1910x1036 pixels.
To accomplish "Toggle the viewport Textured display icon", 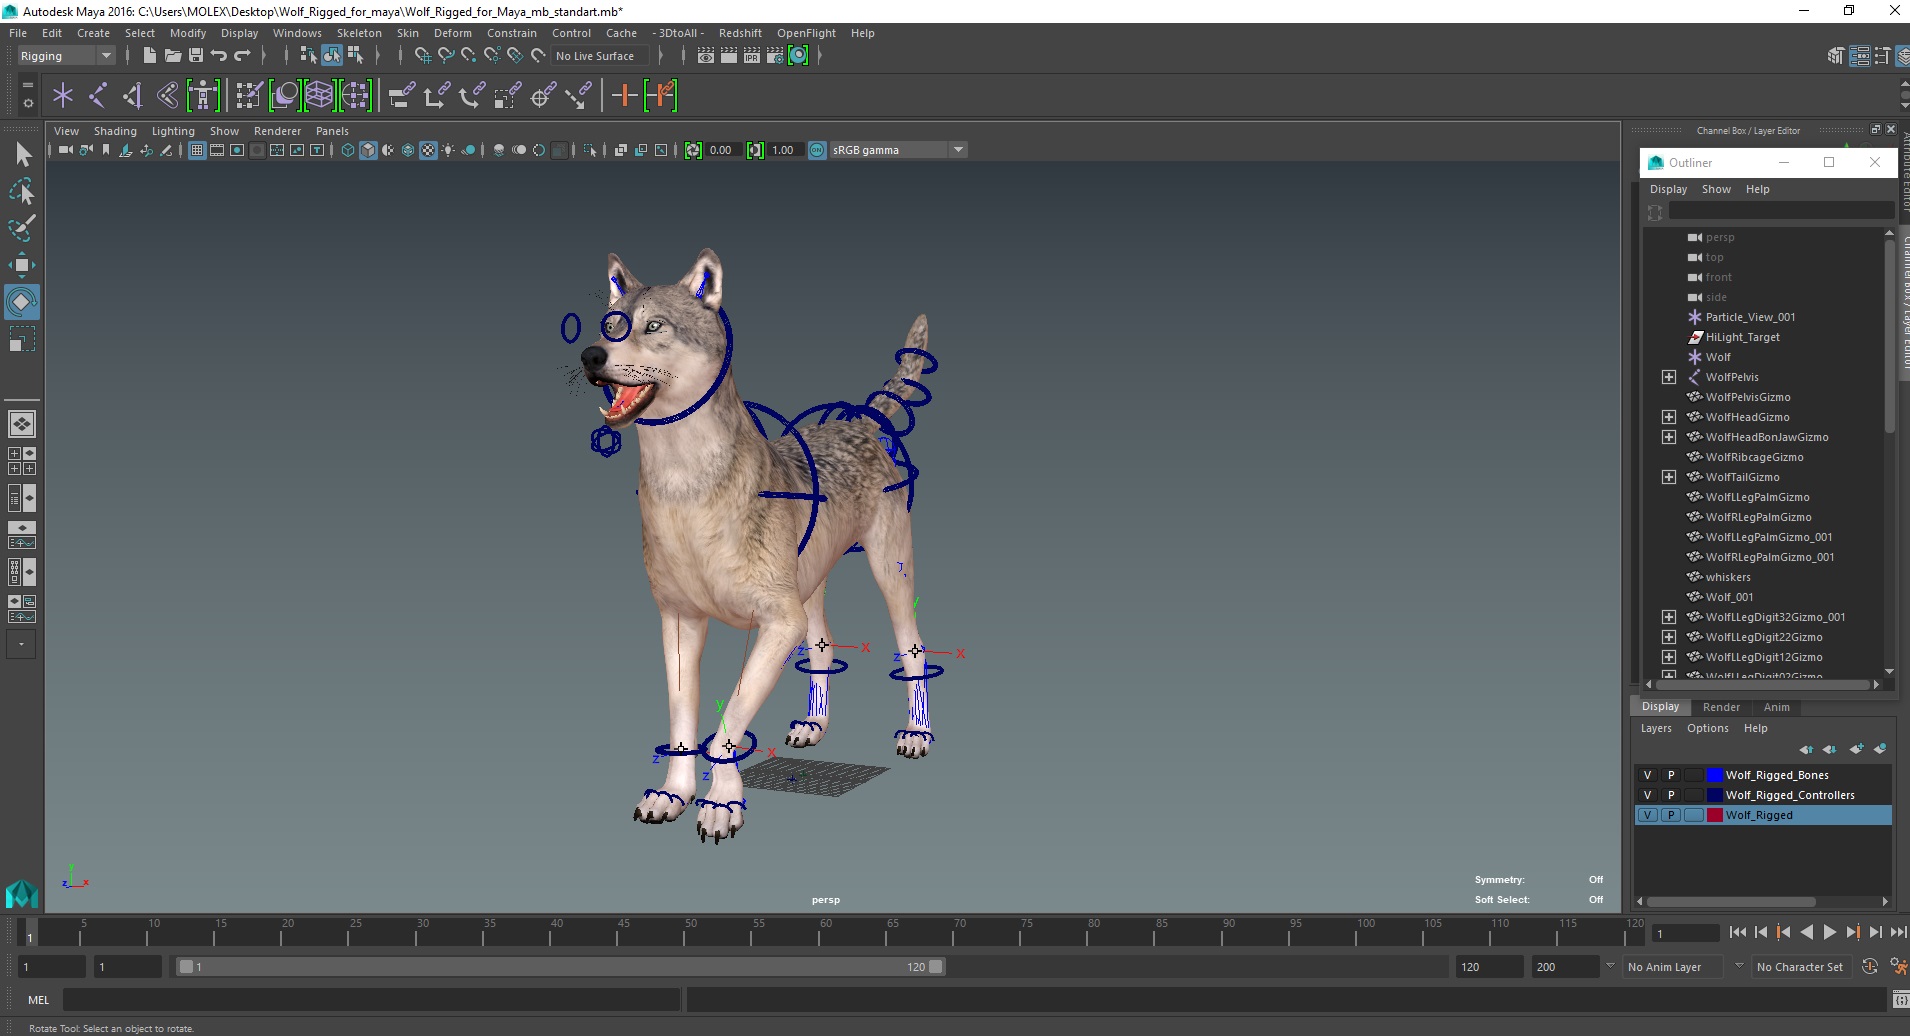I will (x=428, y=150).
